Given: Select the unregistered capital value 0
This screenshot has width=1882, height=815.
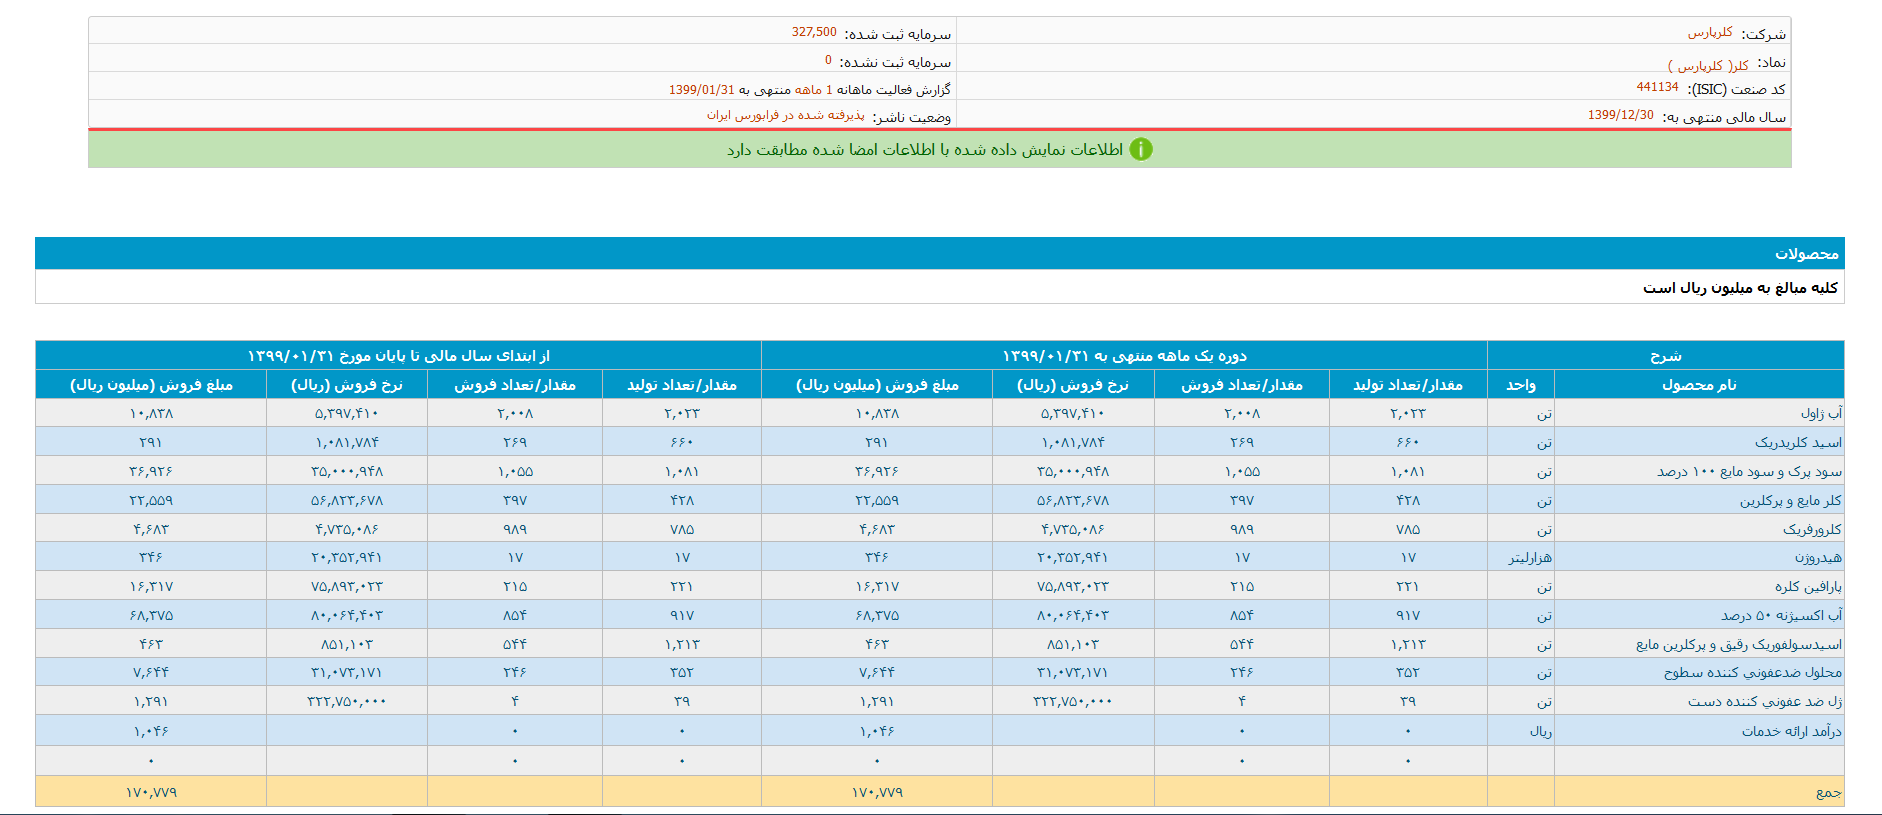Looking at the screenshot, I should 828,60.
